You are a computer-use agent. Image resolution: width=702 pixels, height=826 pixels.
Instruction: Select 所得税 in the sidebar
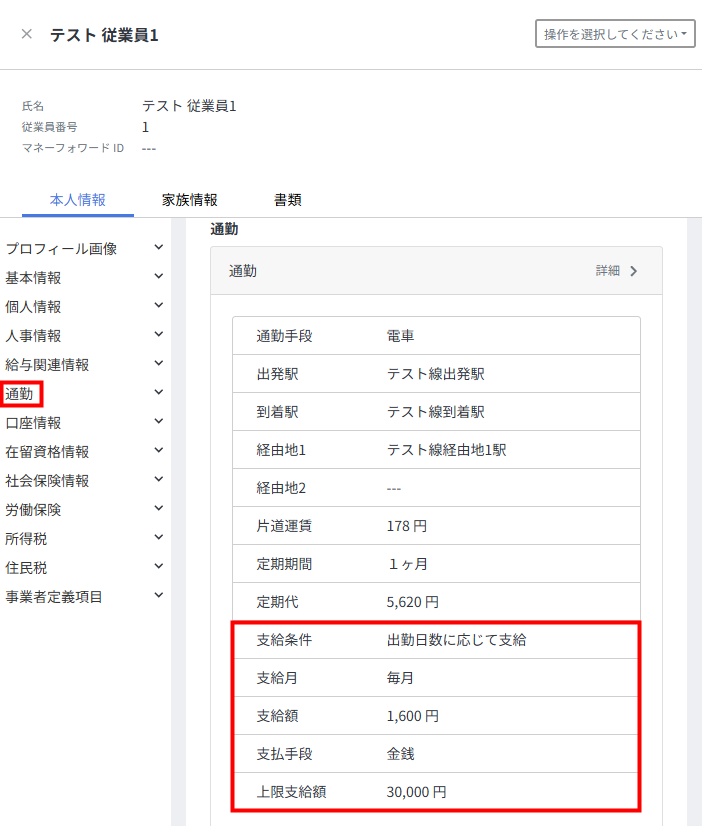pos(26,539)
